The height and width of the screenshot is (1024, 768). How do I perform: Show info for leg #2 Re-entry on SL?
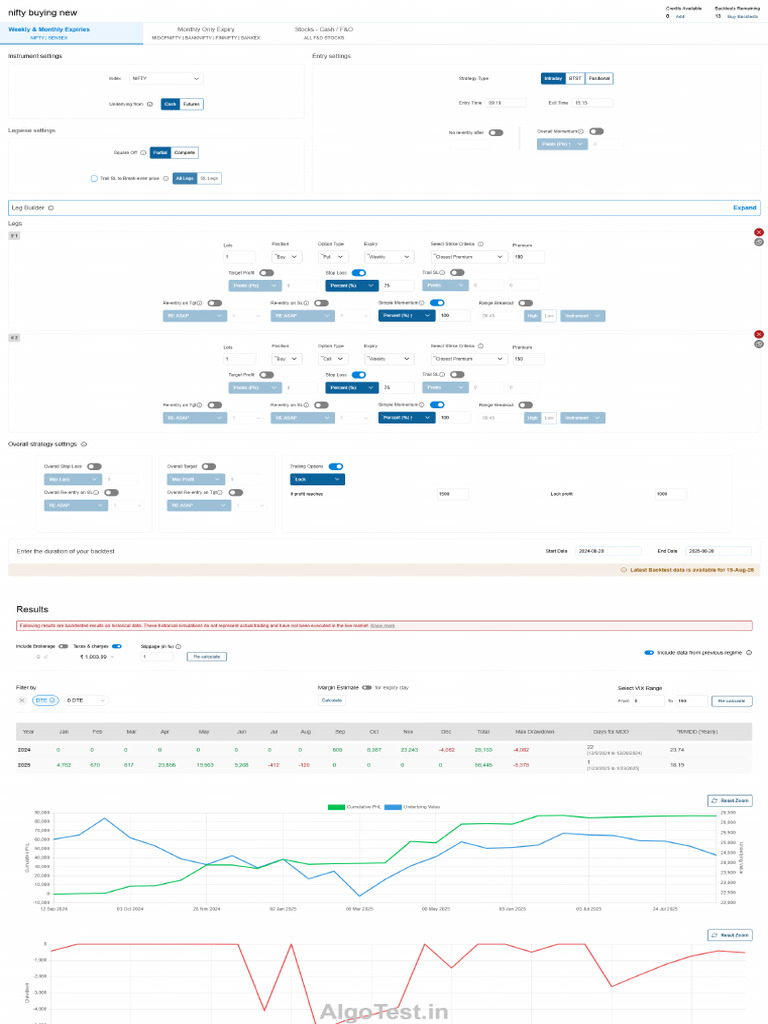coord(308,405)
